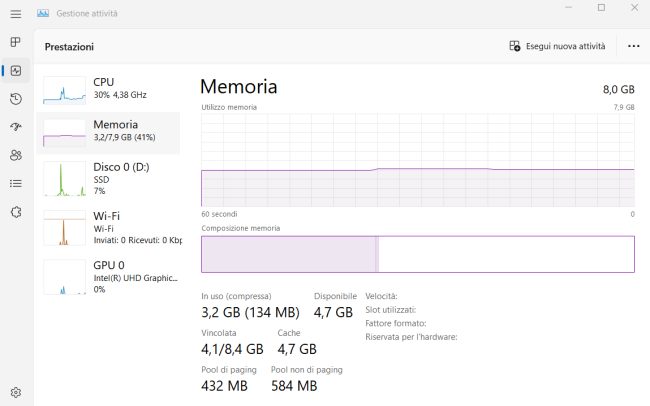Select the CPU performance entry

point(109,90)
